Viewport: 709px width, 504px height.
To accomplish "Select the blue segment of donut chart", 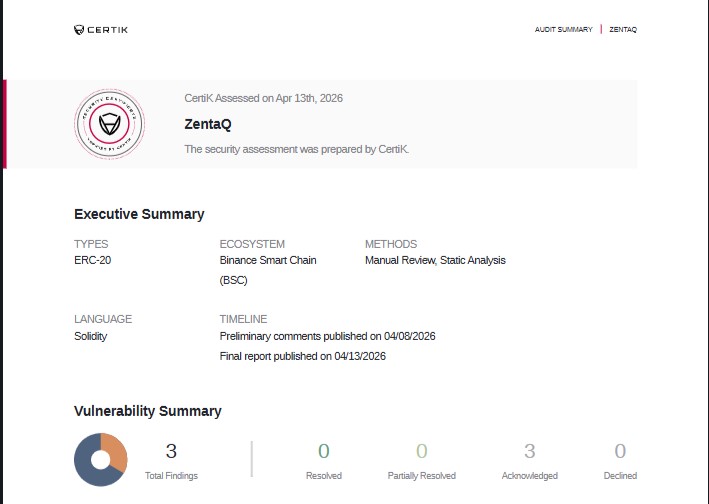I will point(87,468).
